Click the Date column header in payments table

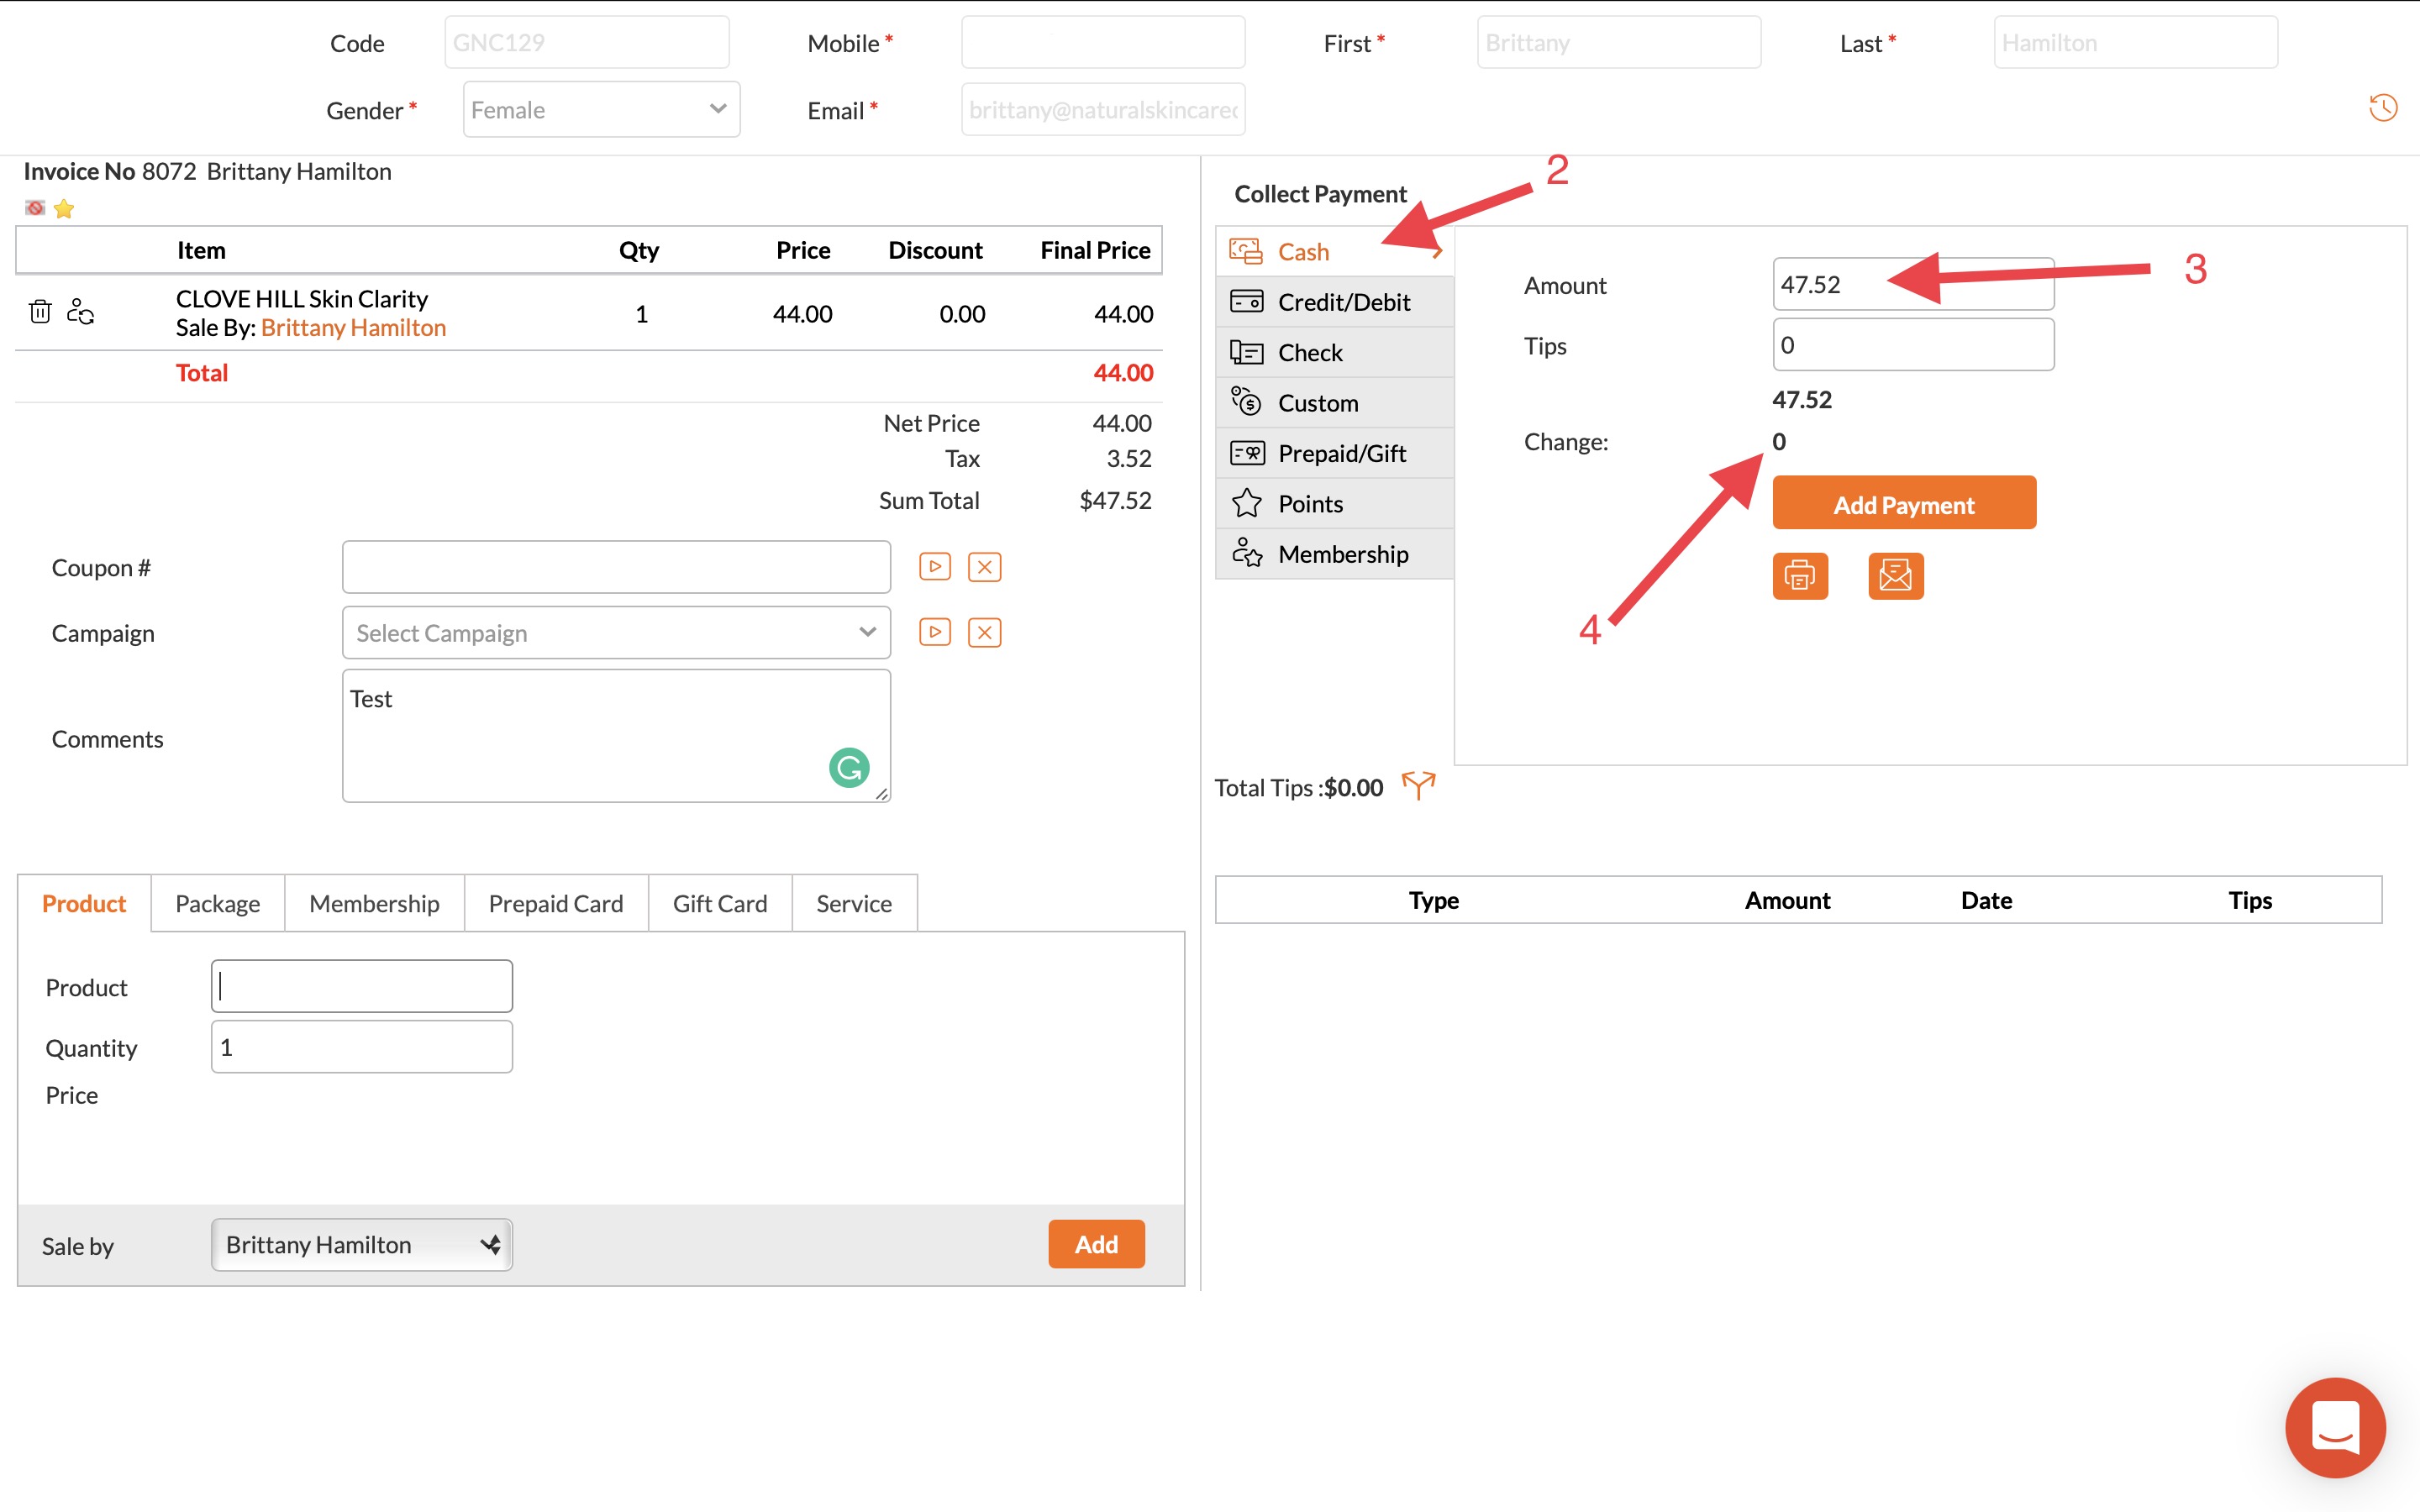pyautogui.click(x=1986, y=901)
